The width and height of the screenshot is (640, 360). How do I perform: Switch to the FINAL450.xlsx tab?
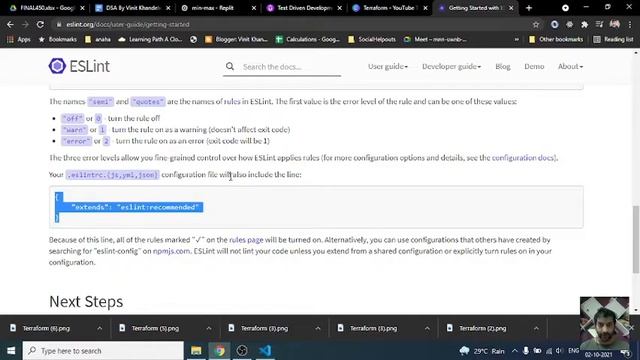click(x=47, y=8)
